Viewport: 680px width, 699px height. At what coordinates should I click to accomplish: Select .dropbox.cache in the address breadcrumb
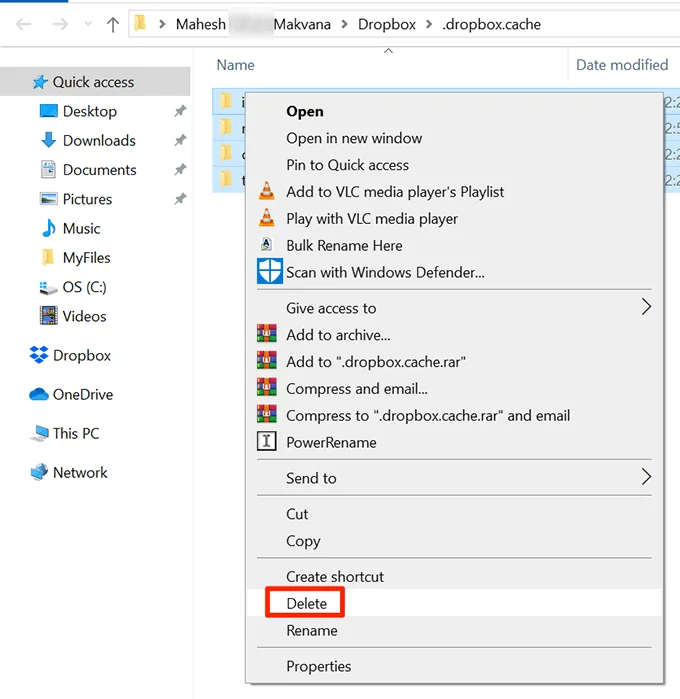pyautogui.click(x=491, y=24)
